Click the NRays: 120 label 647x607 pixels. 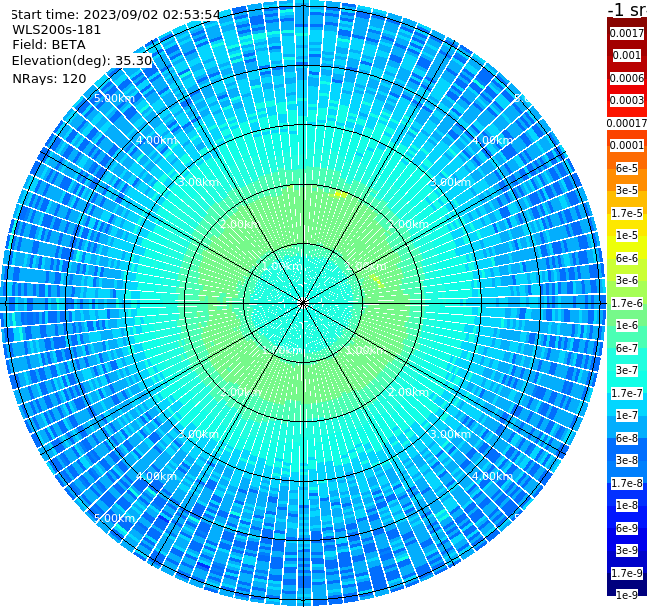49,78
